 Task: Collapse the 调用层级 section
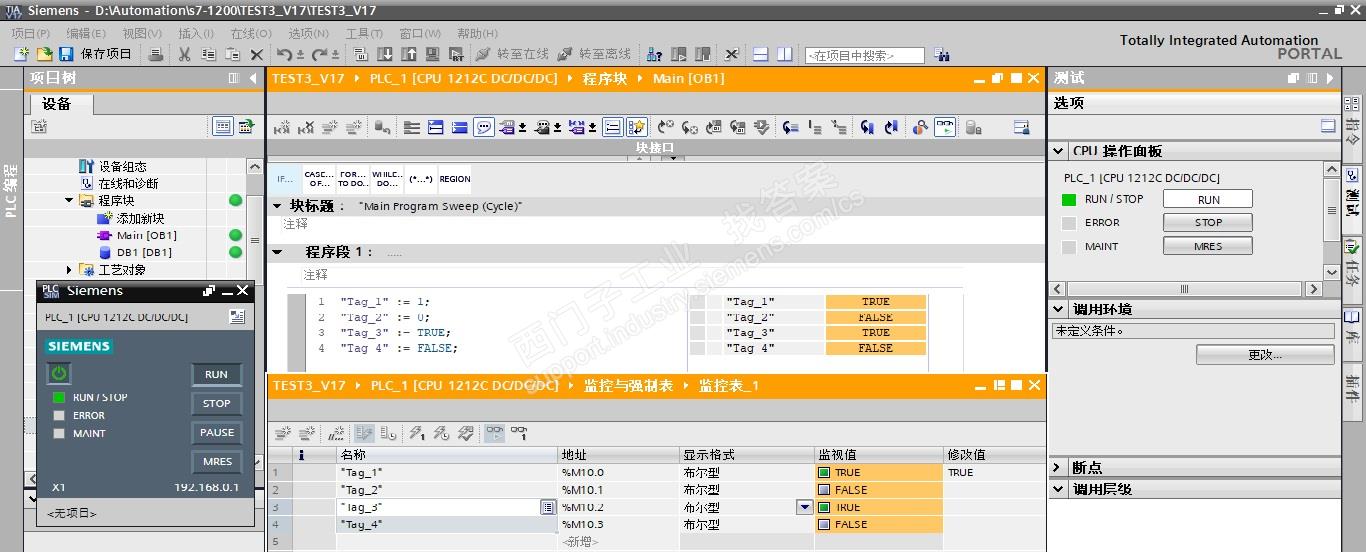(x=1060, y=489)
